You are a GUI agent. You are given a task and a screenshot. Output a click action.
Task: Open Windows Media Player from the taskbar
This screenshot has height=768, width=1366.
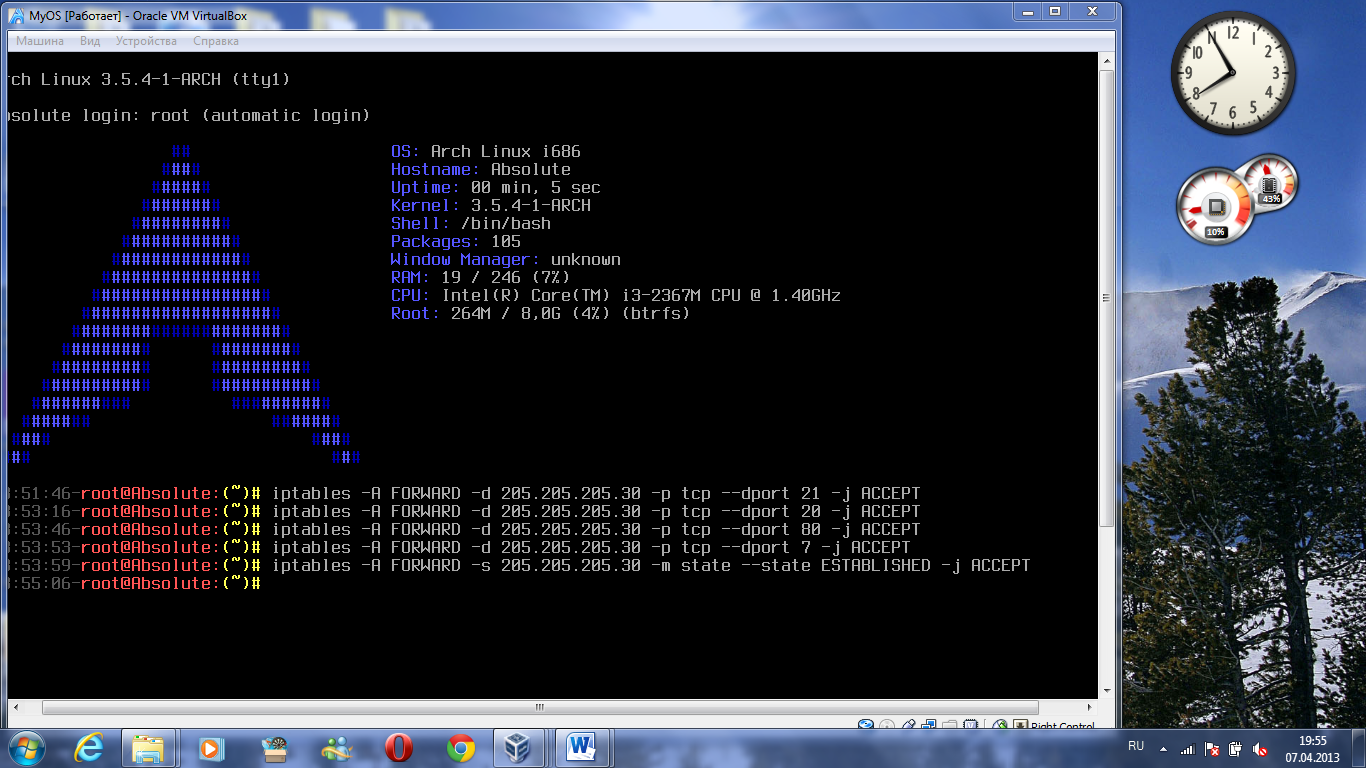click(x=210, y=748)
